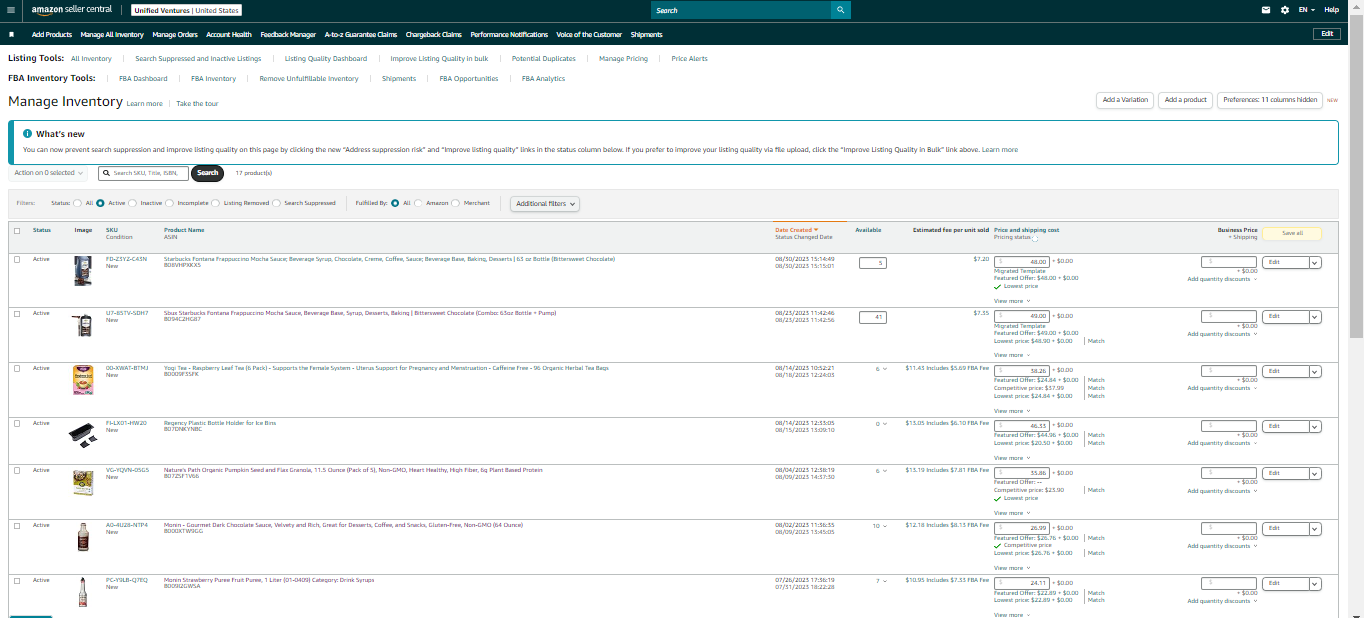The height and width of the screenshot is (618, 1364).
Task: Open the Sbux bottle and pump combo thumbnail
Action: click(x=83, y=325)
